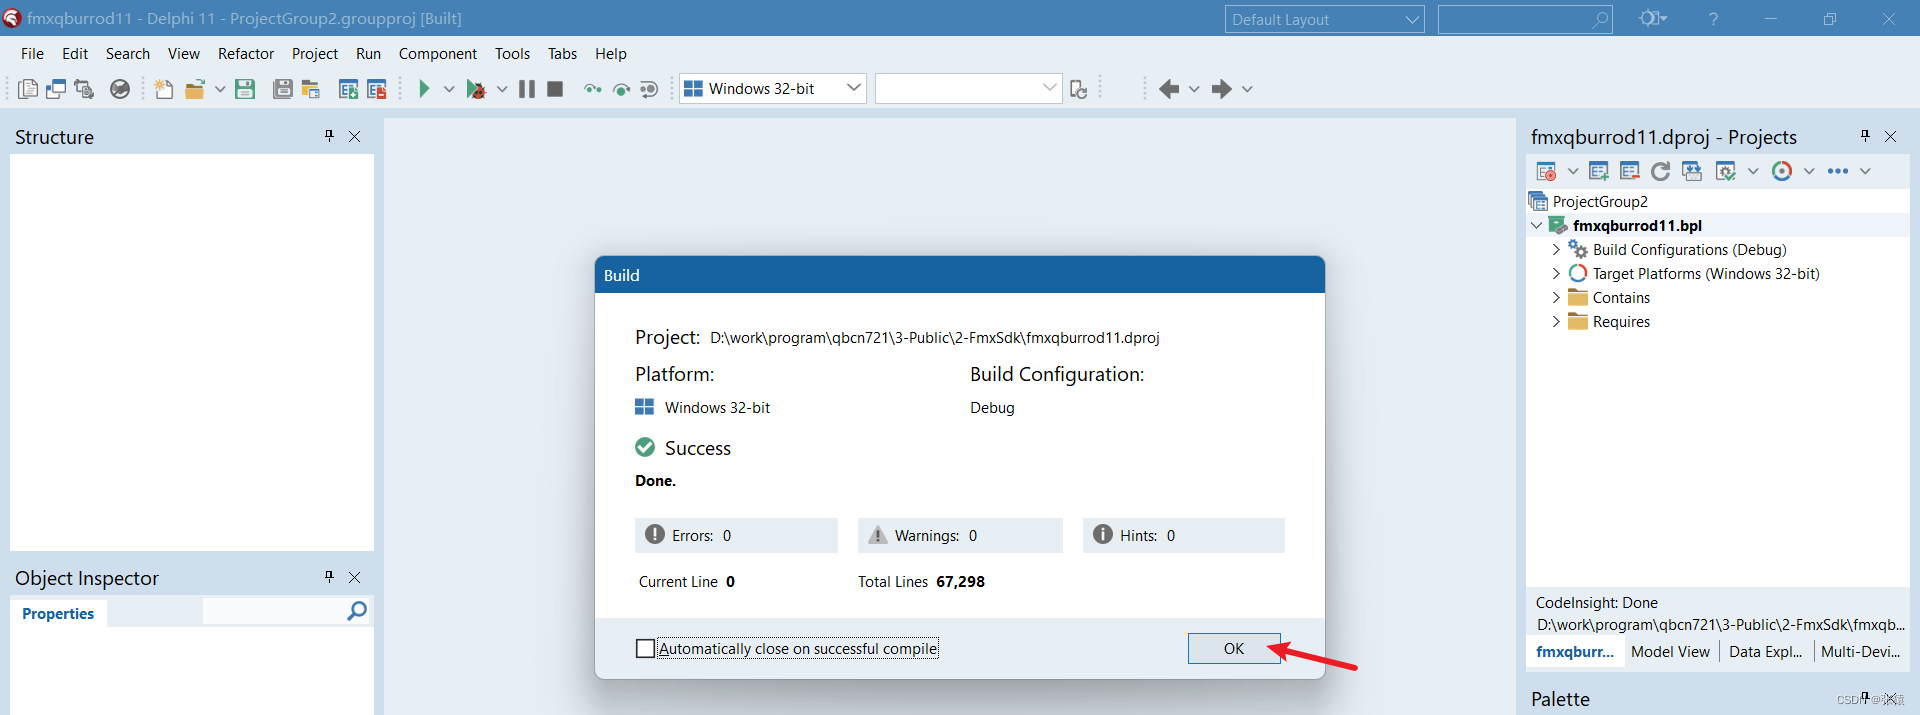The width and height of the screenshot is (1920, 715).
Task: Click the globe help icon in toolbar
Action: click(x=120, y=89)
